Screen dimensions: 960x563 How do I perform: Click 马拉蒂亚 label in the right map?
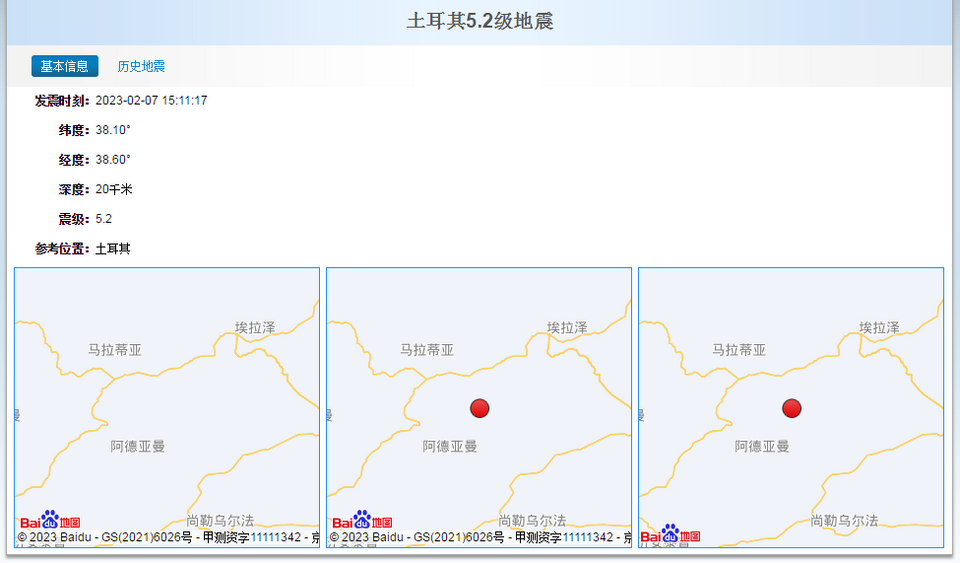coord(739,350)
